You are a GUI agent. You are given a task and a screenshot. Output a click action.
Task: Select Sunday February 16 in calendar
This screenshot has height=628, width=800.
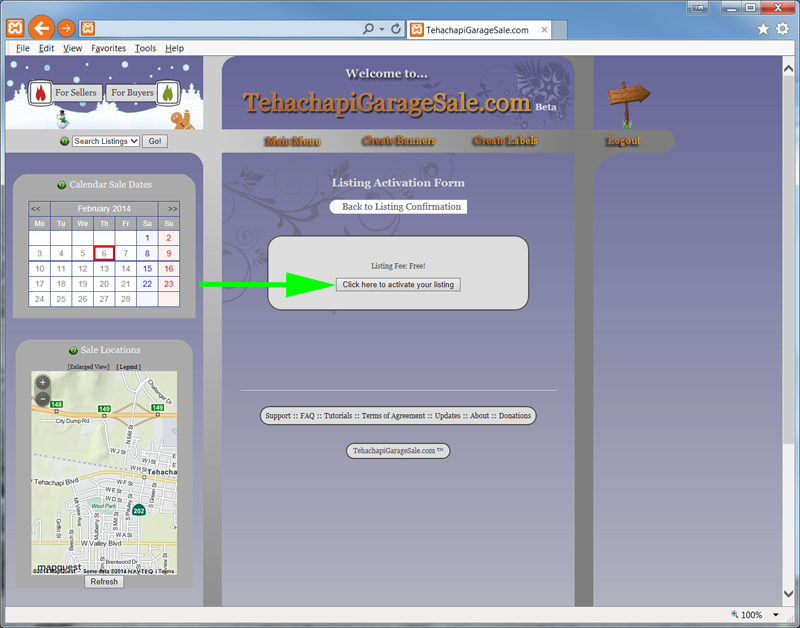tap(169, 268)
